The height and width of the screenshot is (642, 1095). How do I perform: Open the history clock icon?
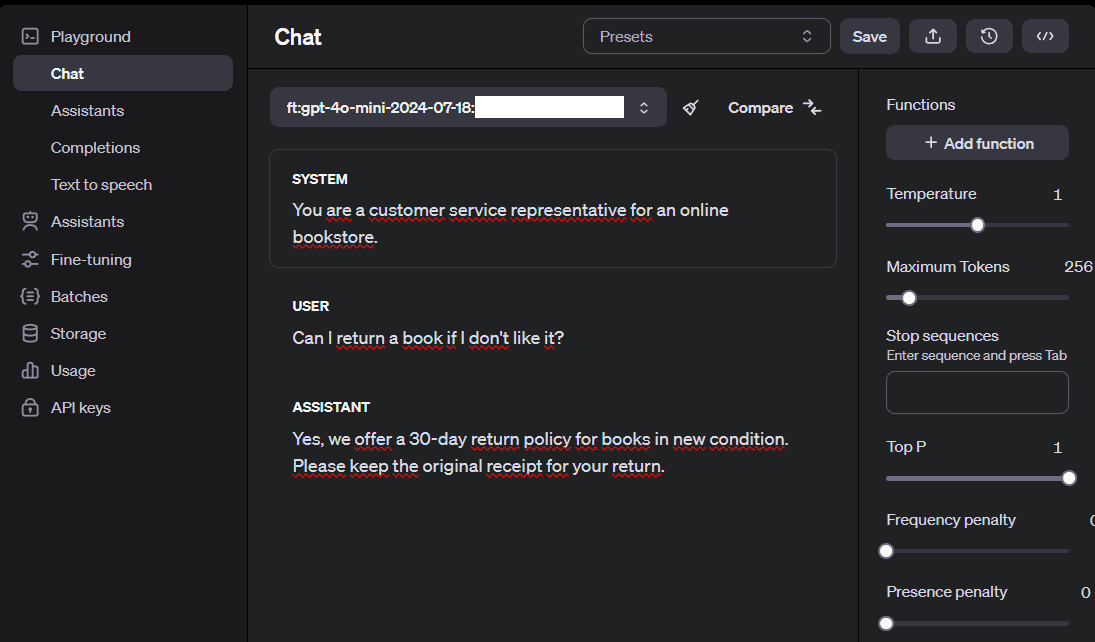point(989,36)
